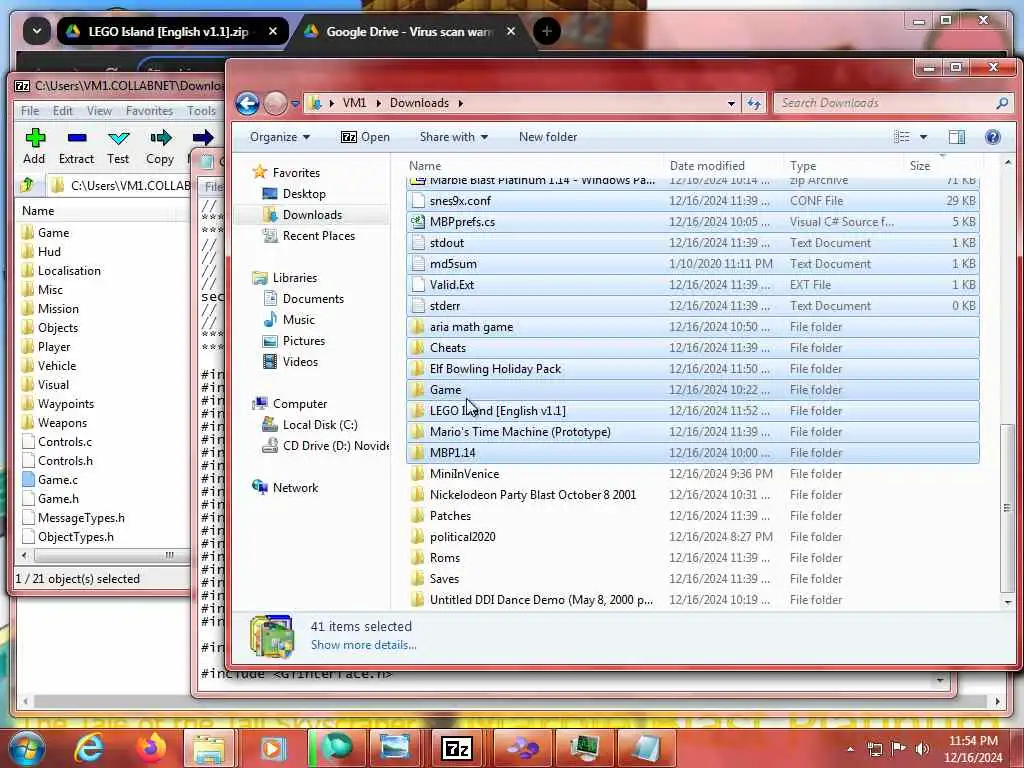Image resolution: width=1024 pixels, height=768 pixels.
Task: Toggle the preview pane in Explorer
Action: point(957,136)
